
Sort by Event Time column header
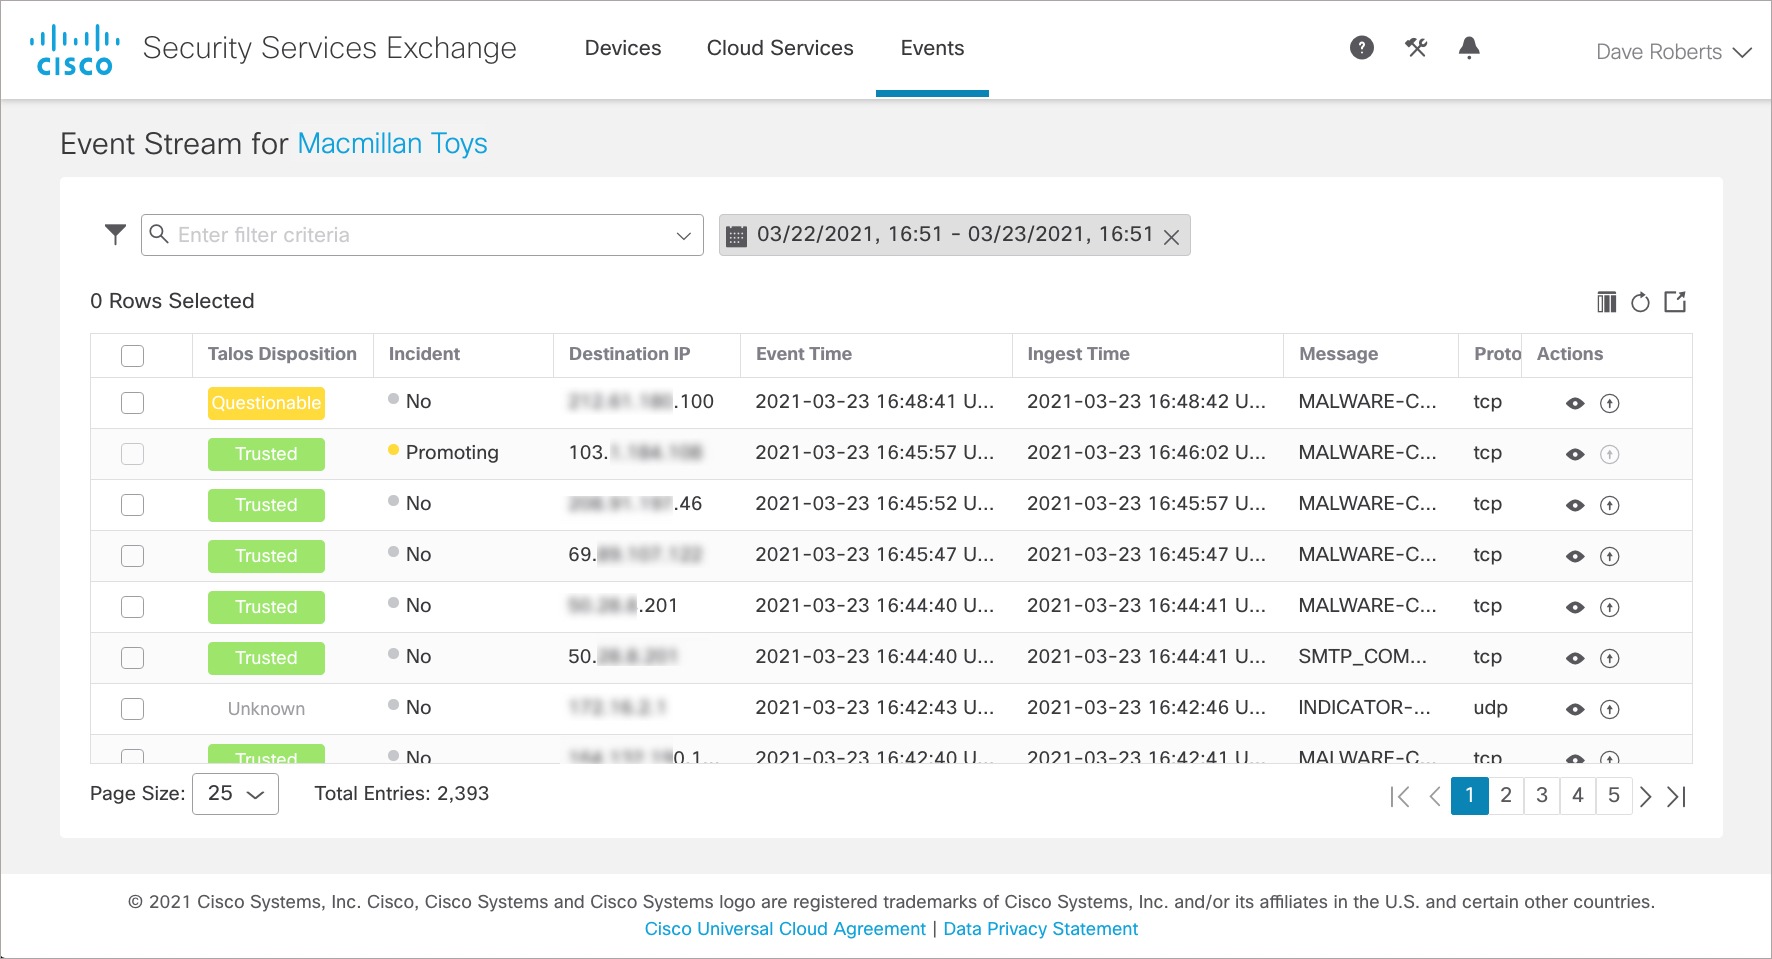click(x=804, y=354)
